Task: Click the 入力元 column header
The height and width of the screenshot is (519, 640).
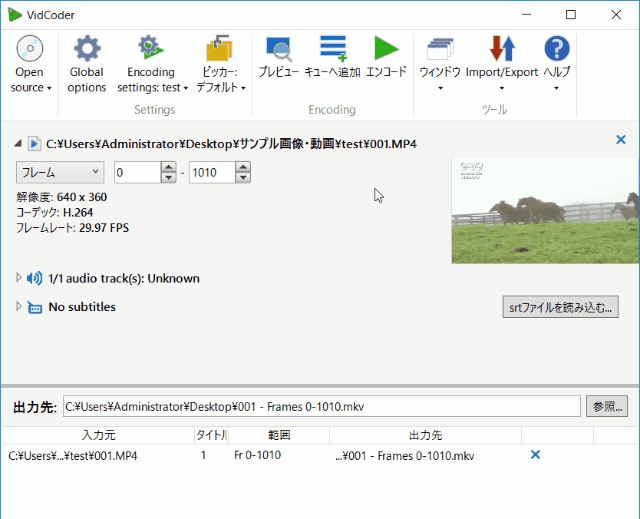Action: pos(98,435)
